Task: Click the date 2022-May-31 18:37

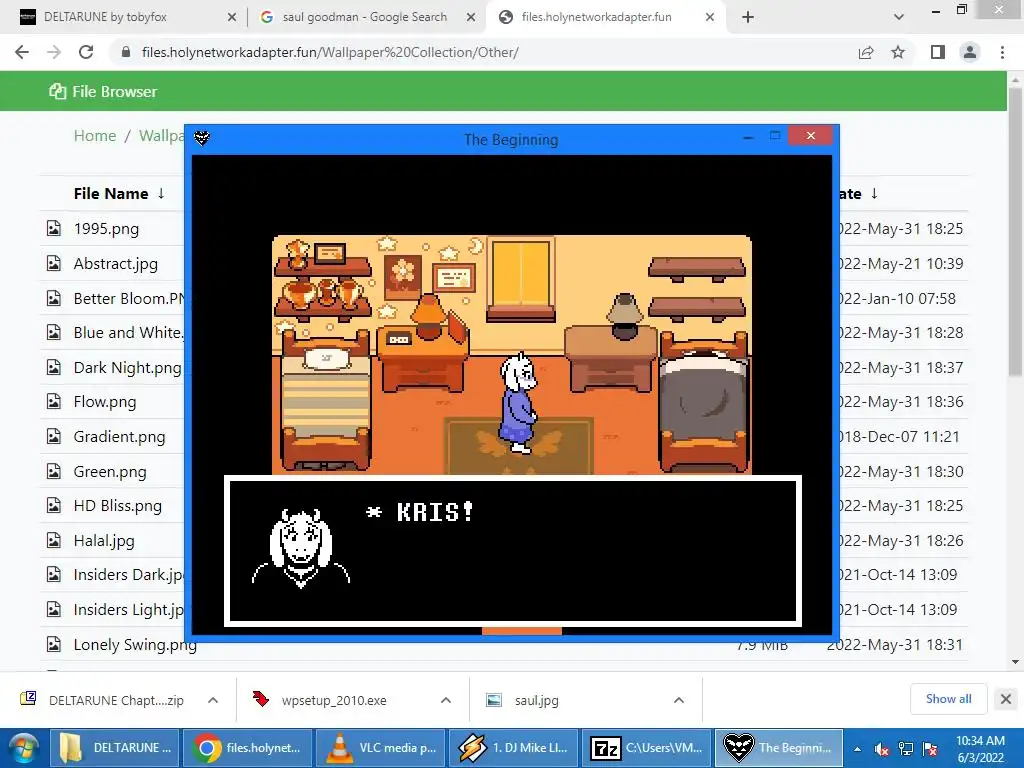Action: point(901,368)
